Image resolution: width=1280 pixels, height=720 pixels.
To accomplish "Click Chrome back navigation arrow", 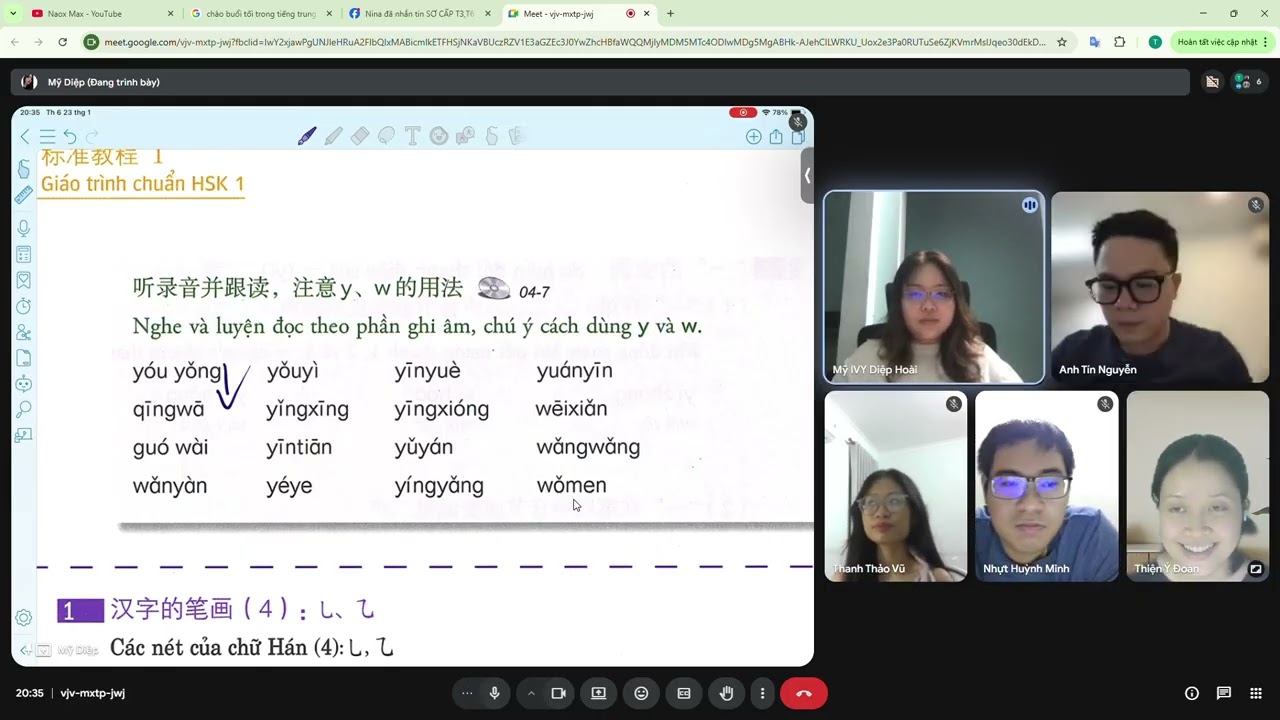I will pos(14,42).
